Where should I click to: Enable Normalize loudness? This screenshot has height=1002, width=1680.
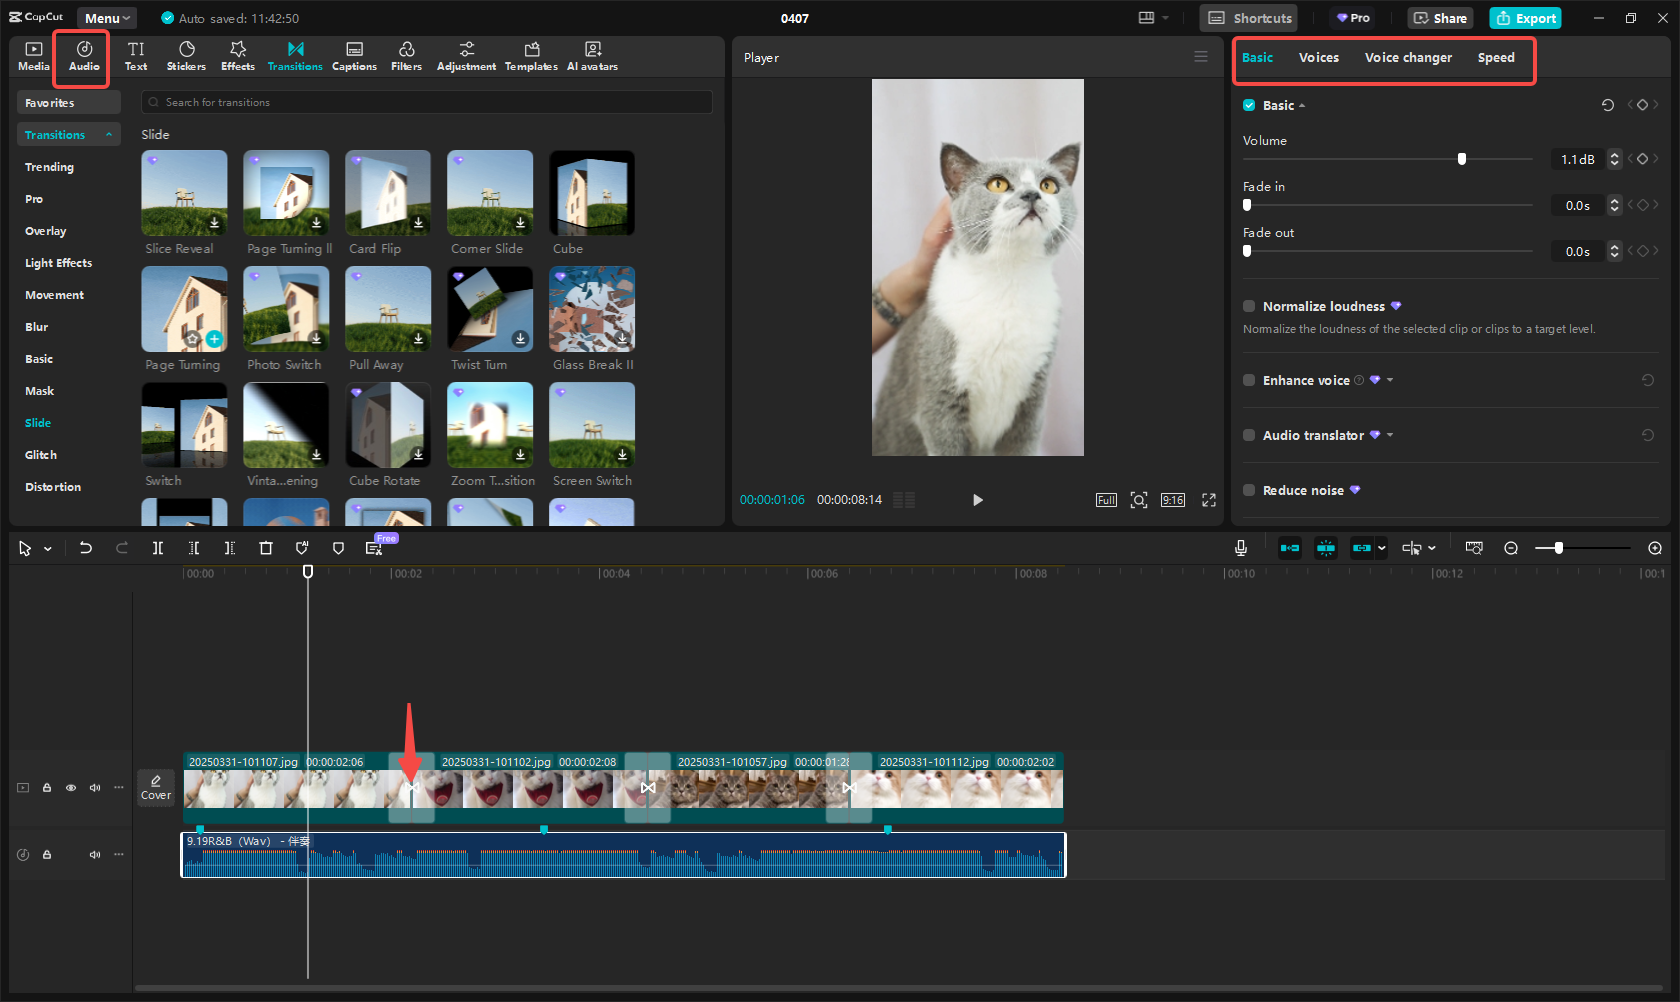tap(1248, 306)
